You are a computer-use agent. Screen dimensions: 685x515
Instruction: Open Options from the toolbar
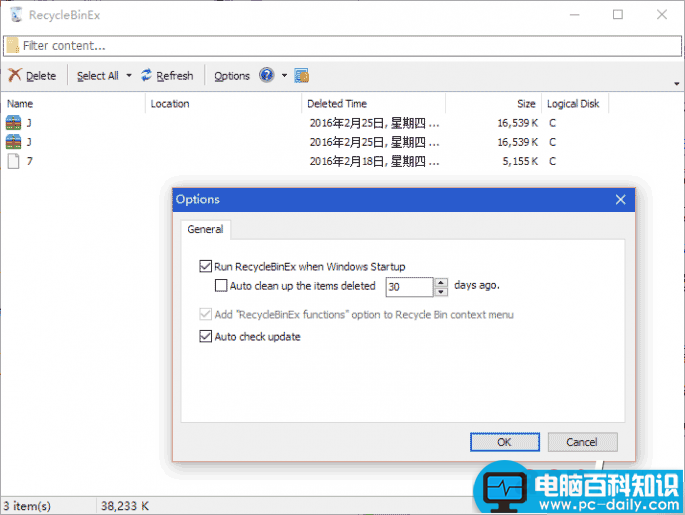pyautogui.click(x=232, y=76)
